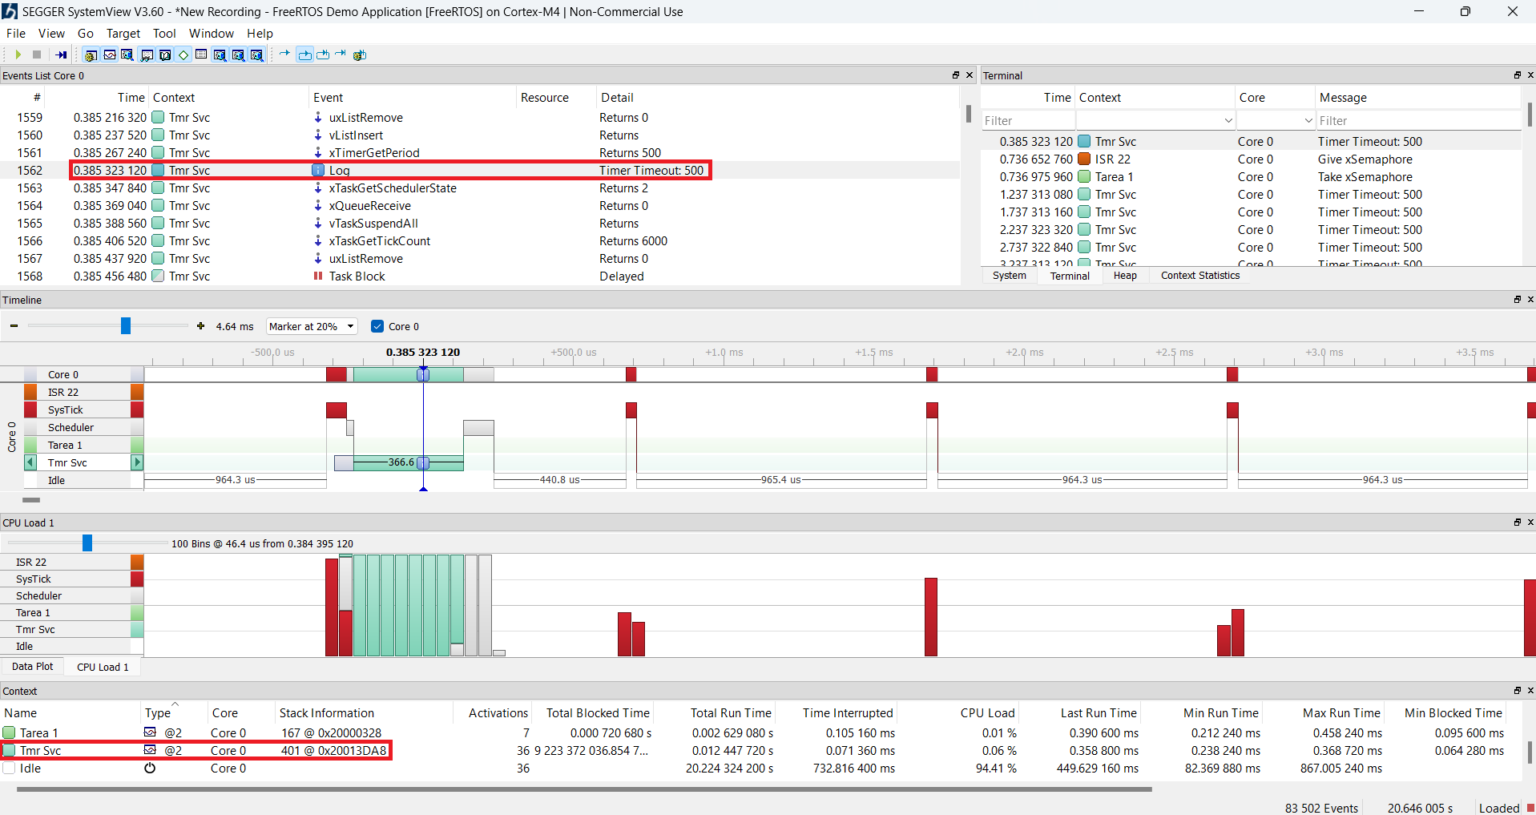Viewport: 1536px width, 815px height.
Task: Switch to the Heap tab
Action: click(1125, 276)
